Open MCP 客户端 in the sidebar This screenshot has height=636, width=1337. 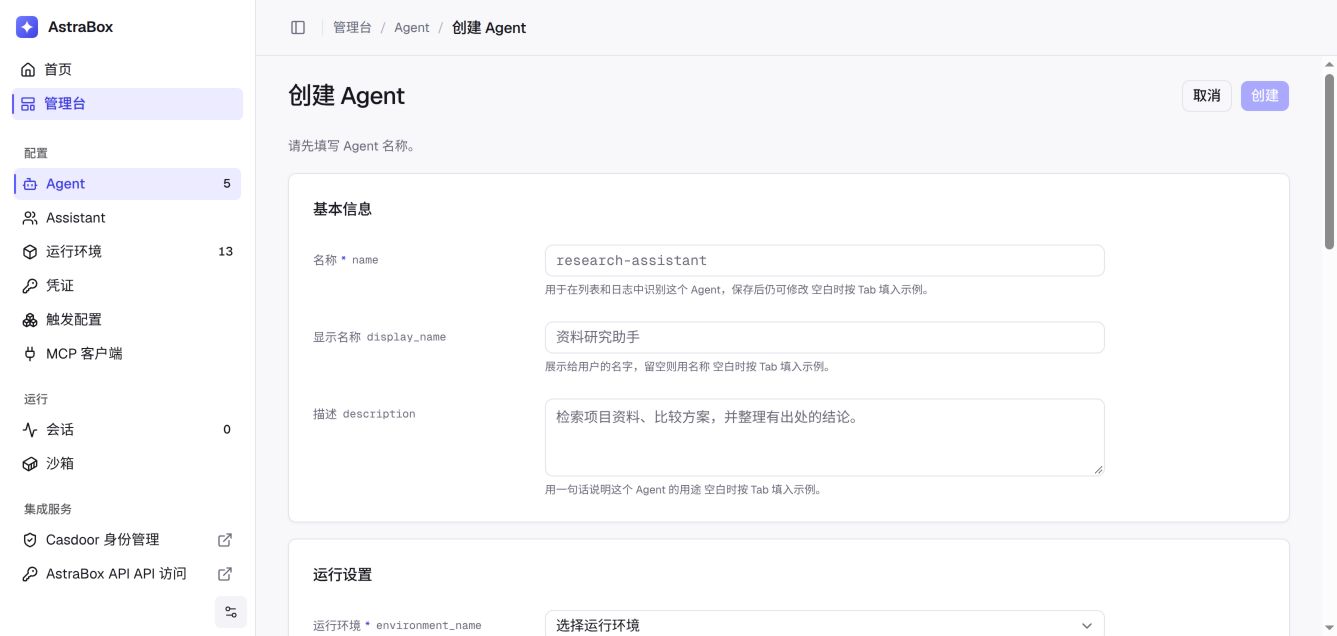coord(128,354)
